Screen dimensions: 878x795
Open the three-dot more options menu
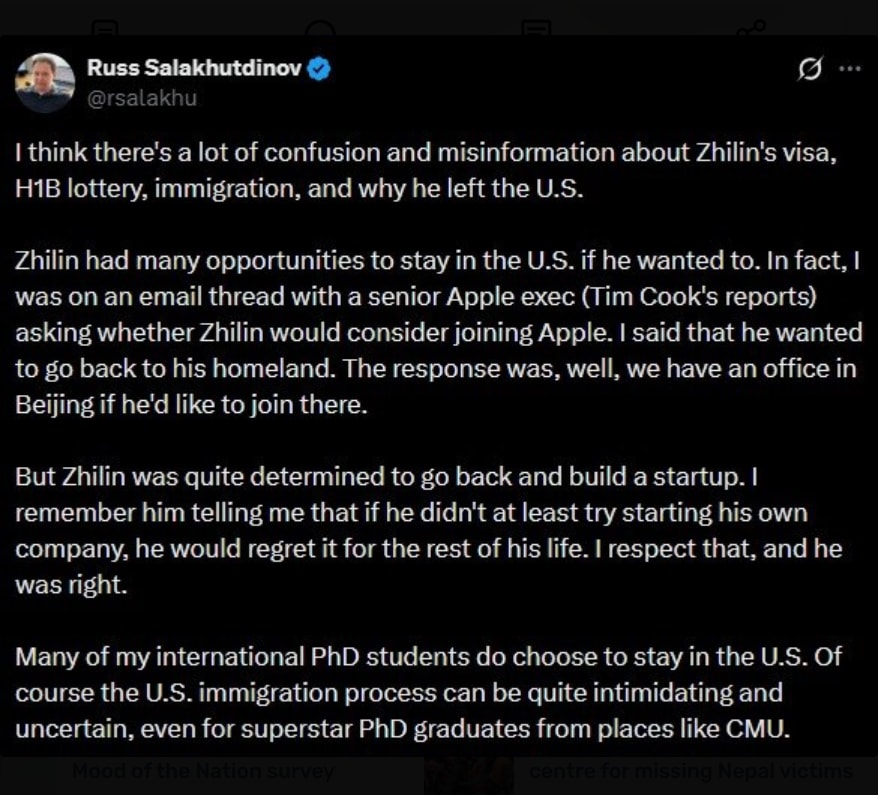[x=850, y=68]
